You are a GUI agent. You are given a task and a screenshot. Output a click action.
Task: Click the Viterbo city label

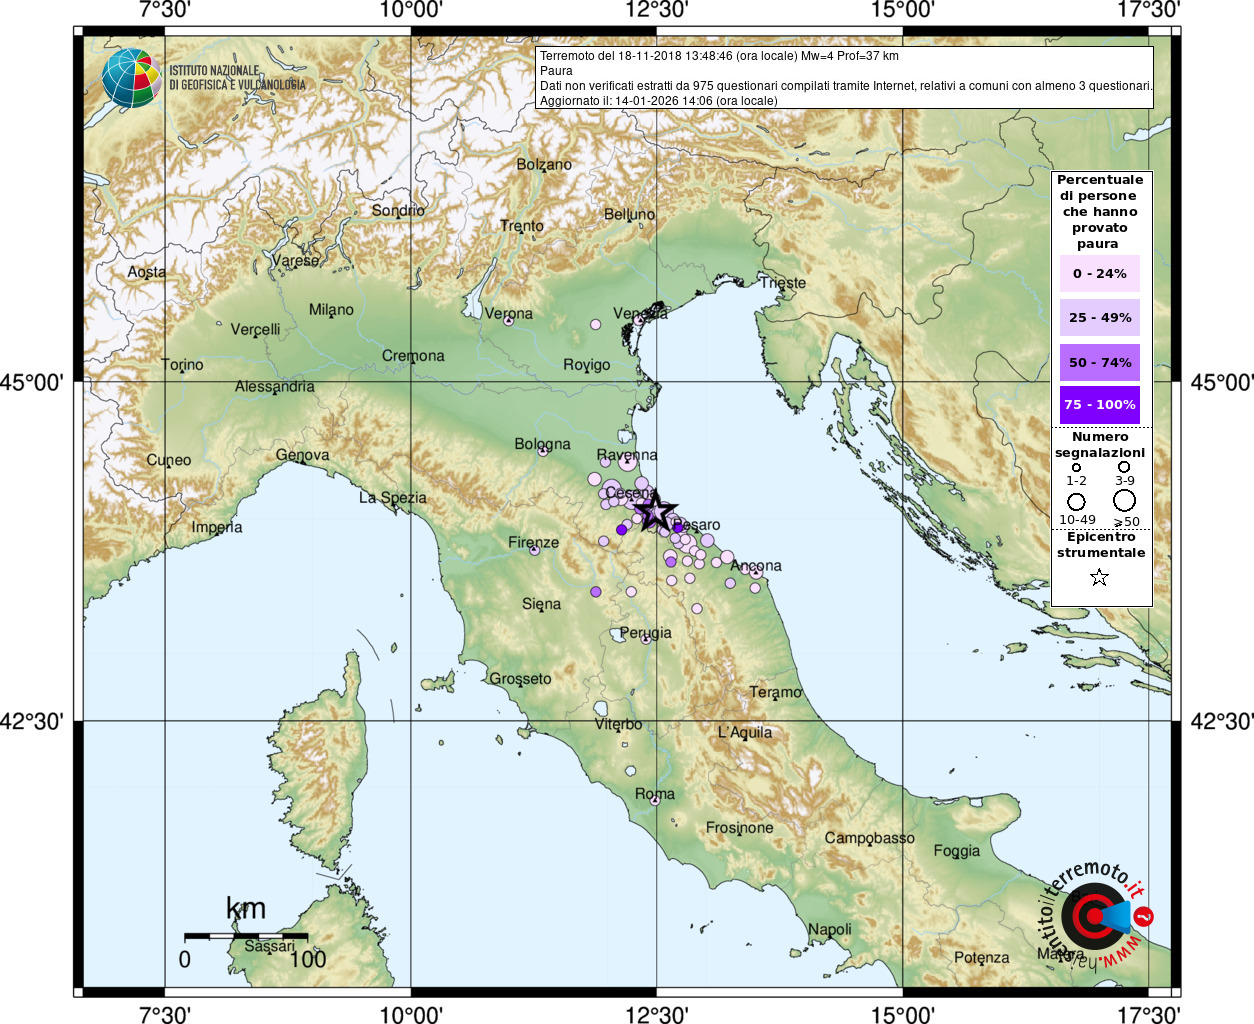tap(619, 724)
